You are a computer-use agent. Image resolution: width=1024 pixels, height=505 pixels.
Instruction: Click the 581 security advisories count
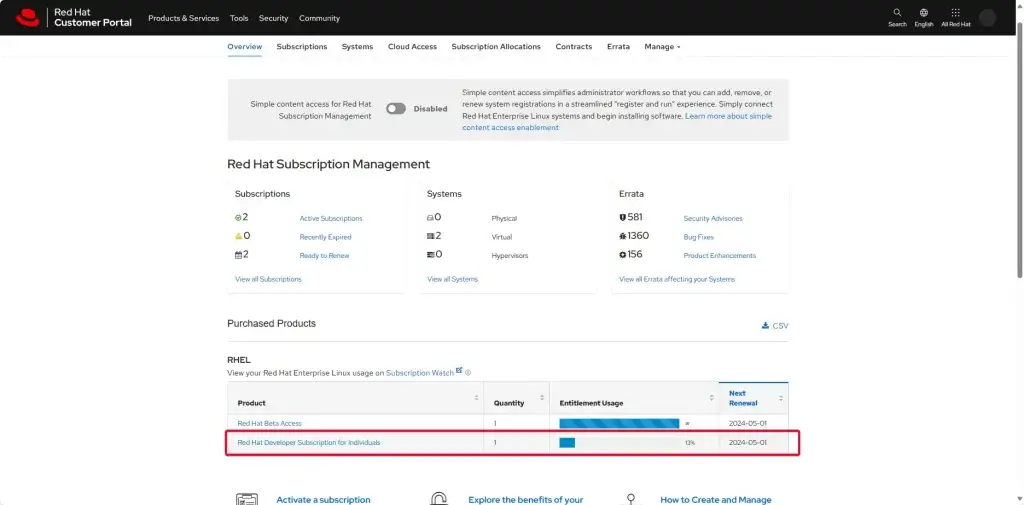click(635, 218)
